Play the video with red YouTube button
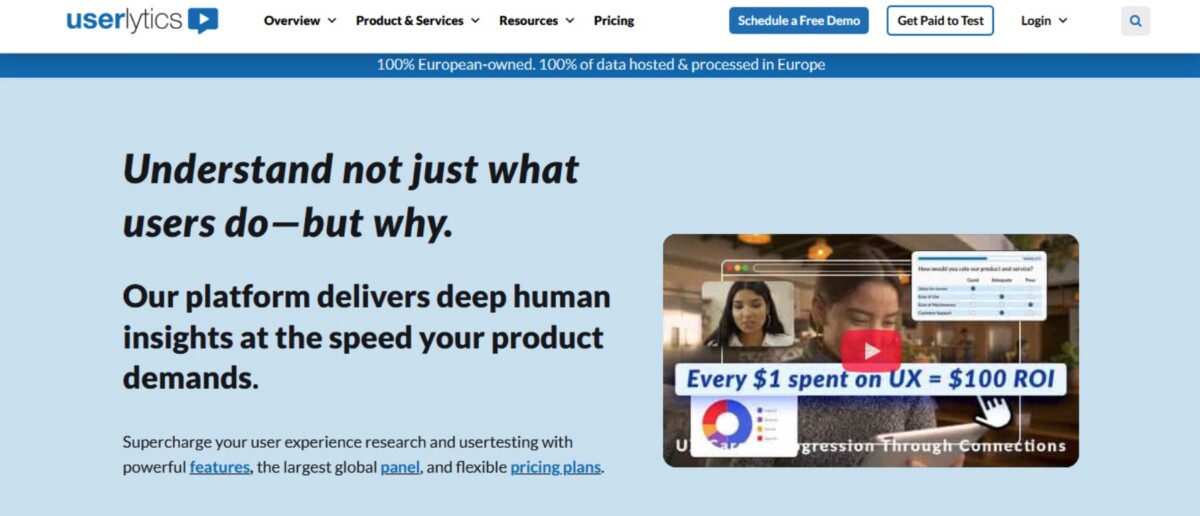This screenshot has height=516, width=1200. click(x=870, y=351)
